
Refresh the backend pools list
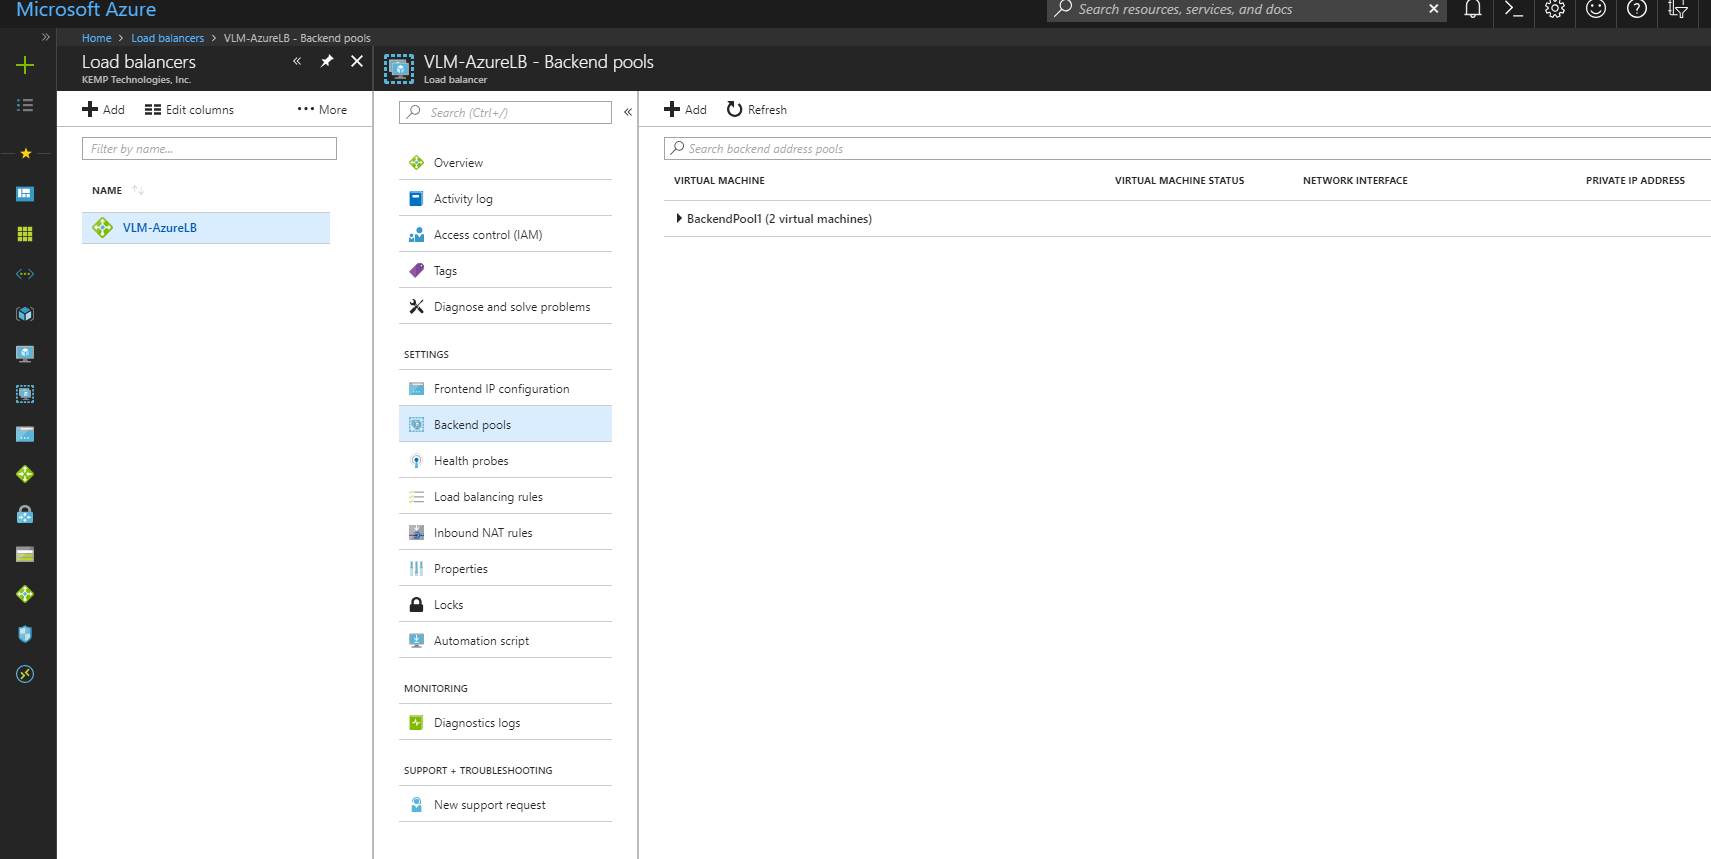[x=757, y=110]
